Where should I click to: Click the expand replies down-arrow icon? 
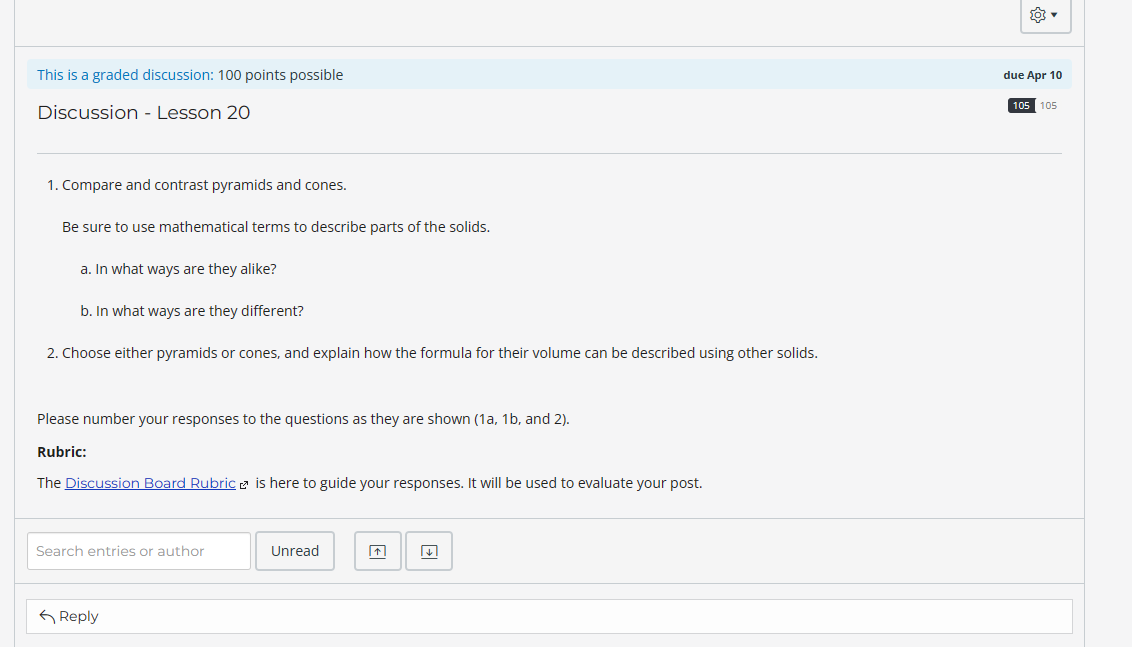click(428, 551)
